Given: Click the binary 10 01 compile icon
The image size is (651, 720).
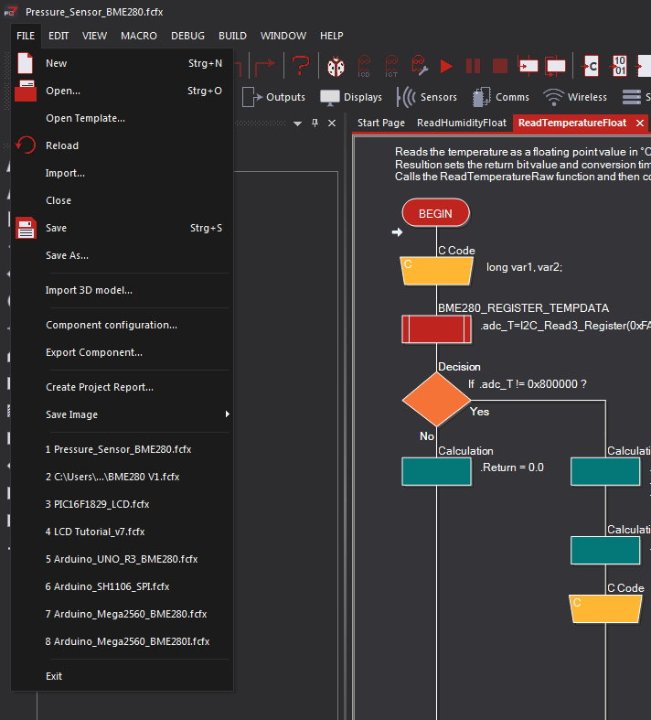Looking at the screenshot, I should point(618,66).
